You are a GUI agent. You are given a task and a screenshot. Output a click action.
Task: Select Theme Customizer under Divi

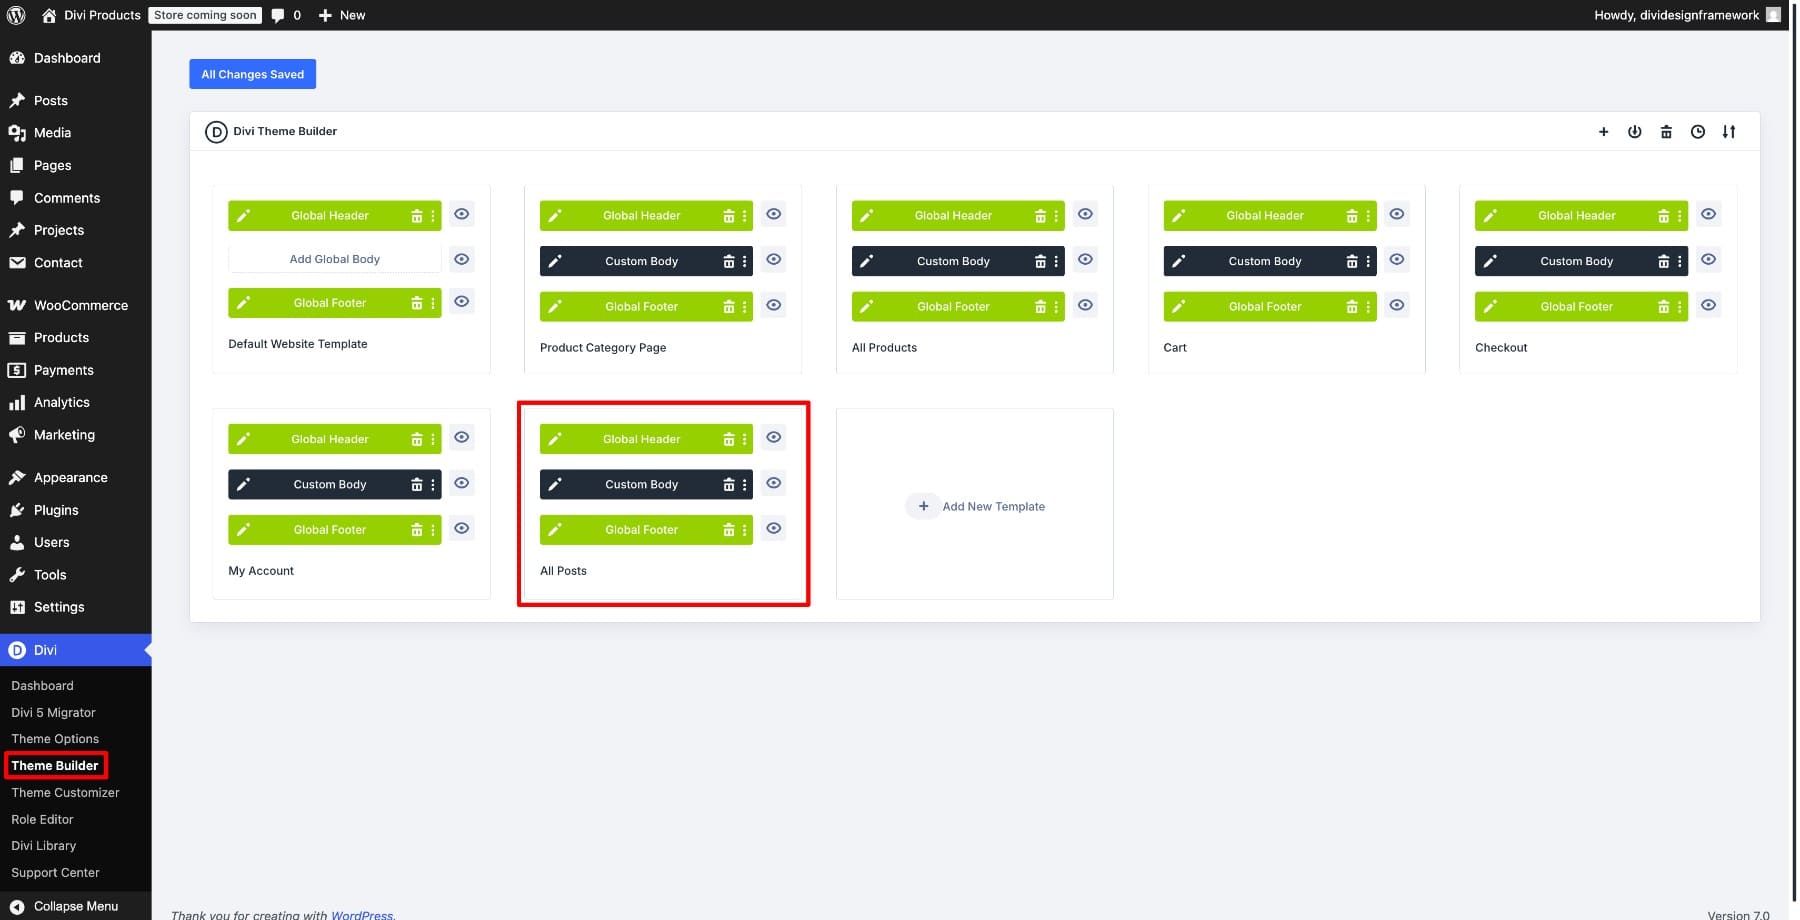pyautogui.click(x=66, y=793)
